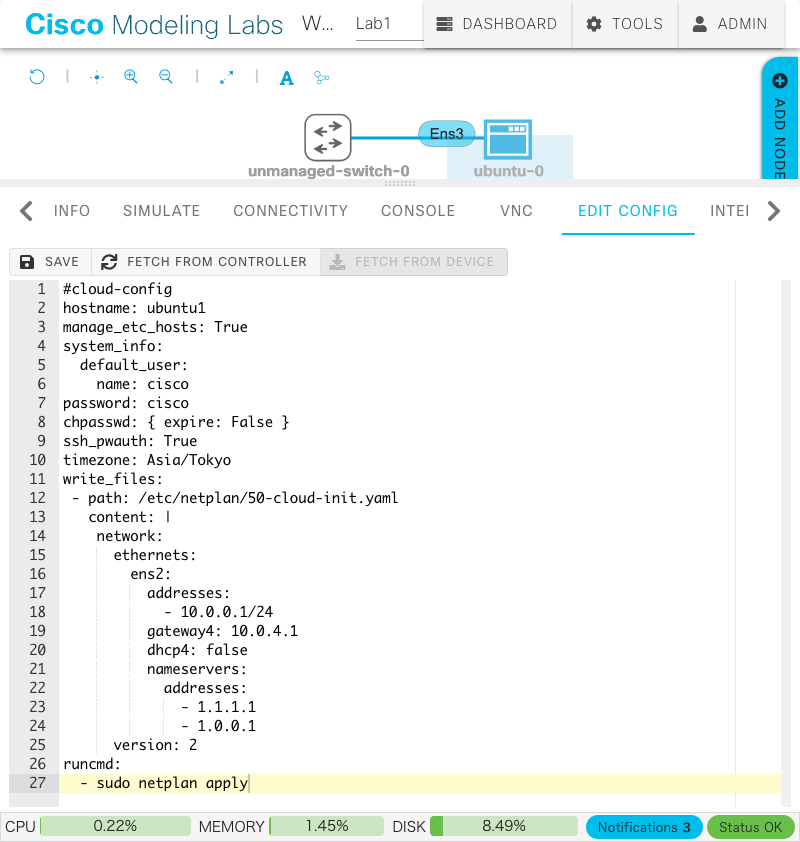Screen dimensions: 800x842
Task: Edit the Lab1 lab title field
Action: [389, 24]
